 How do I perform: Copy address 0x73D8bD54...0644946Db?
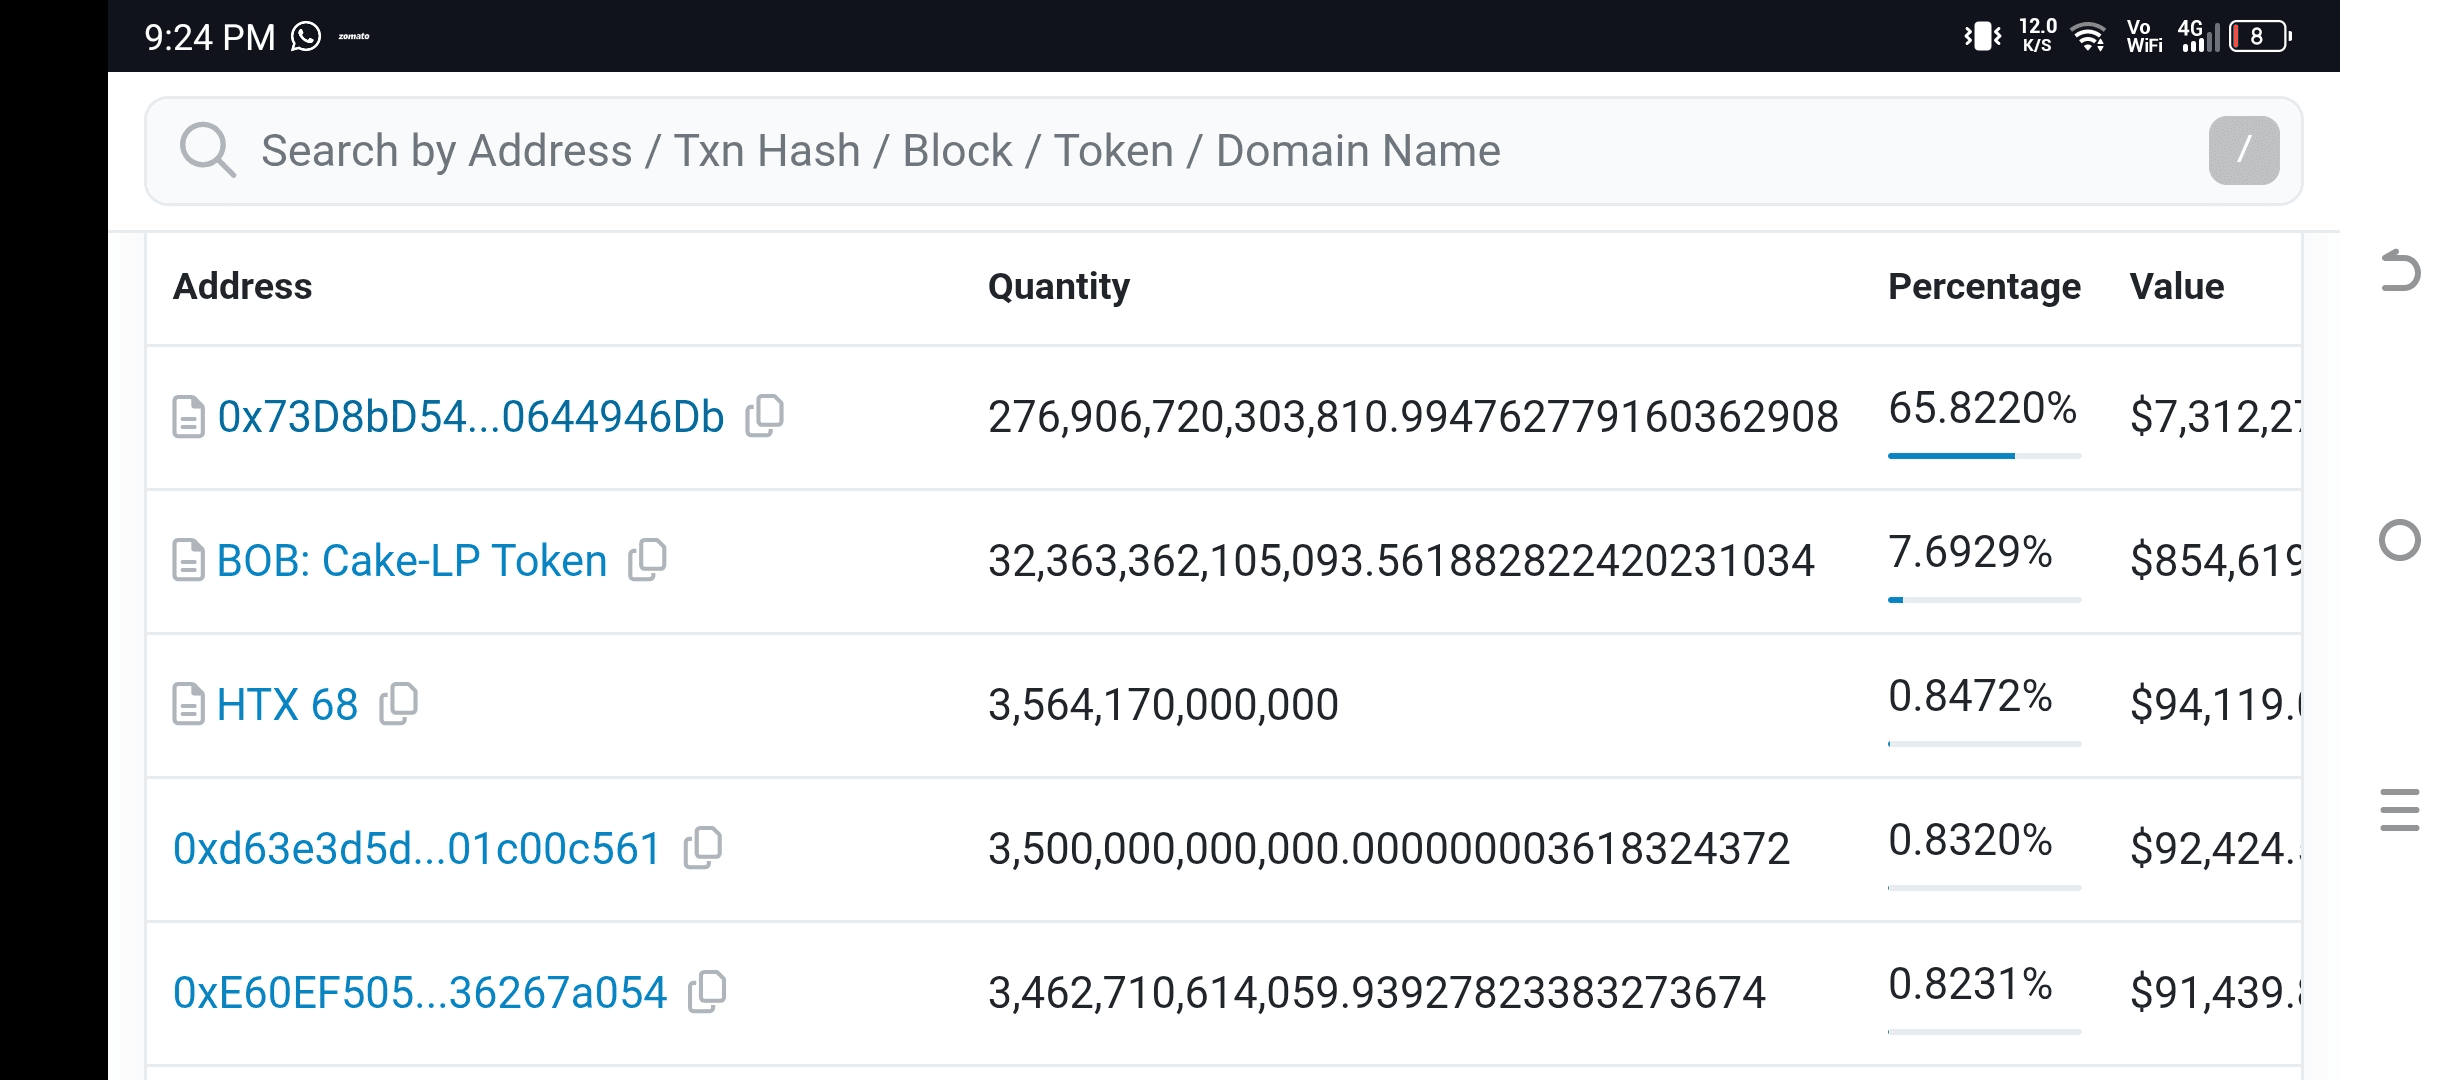pyautogui.click(x=765, y=415)
